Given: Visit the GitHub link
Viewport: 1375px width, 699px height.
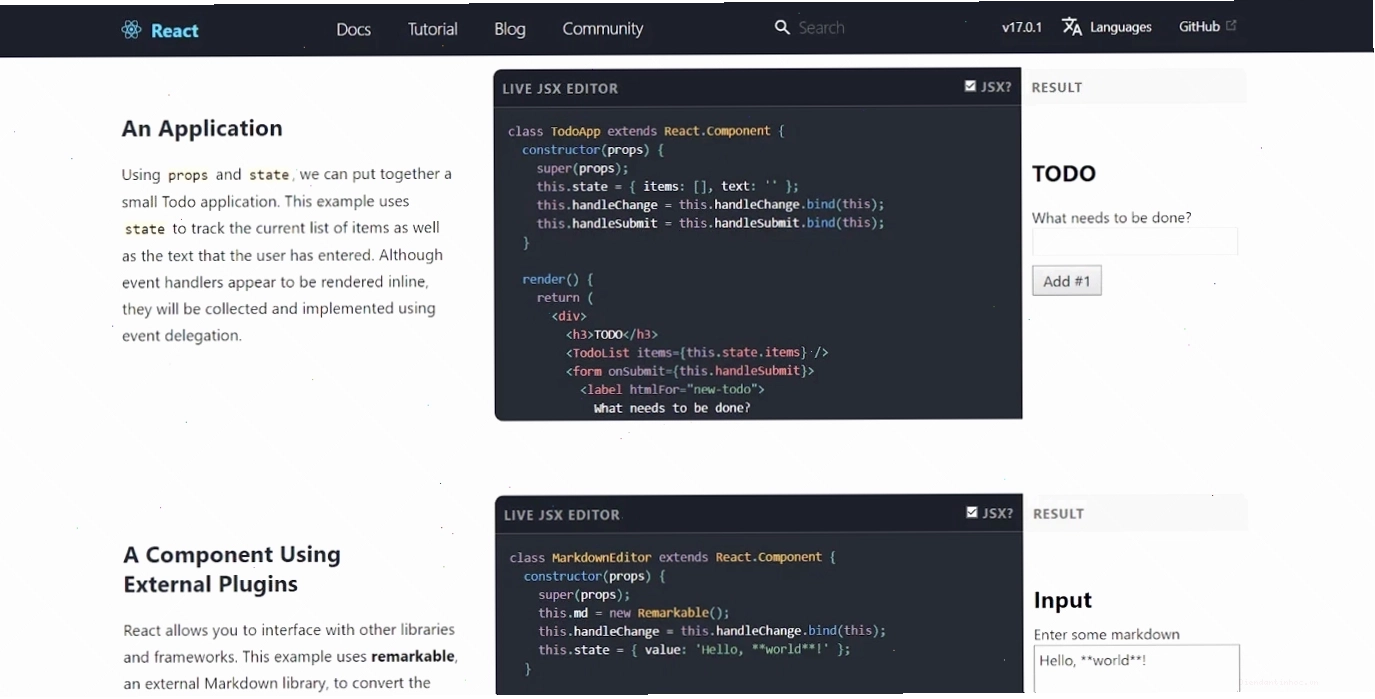Looking at the screenshot, I should coord(1199,27).
